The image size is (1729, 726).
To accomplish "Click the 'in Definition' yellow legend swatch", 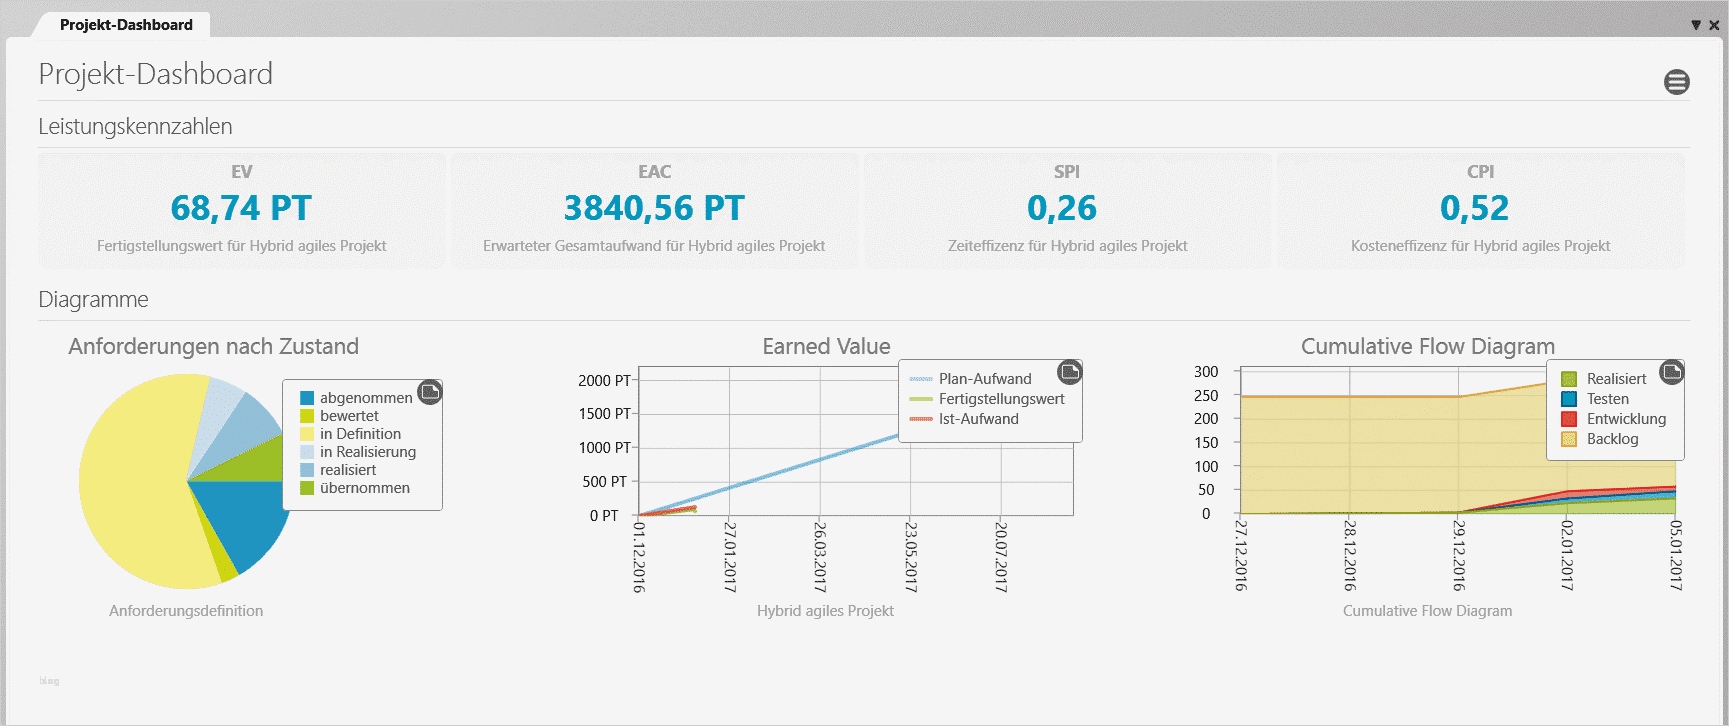I will click(307, 434).
